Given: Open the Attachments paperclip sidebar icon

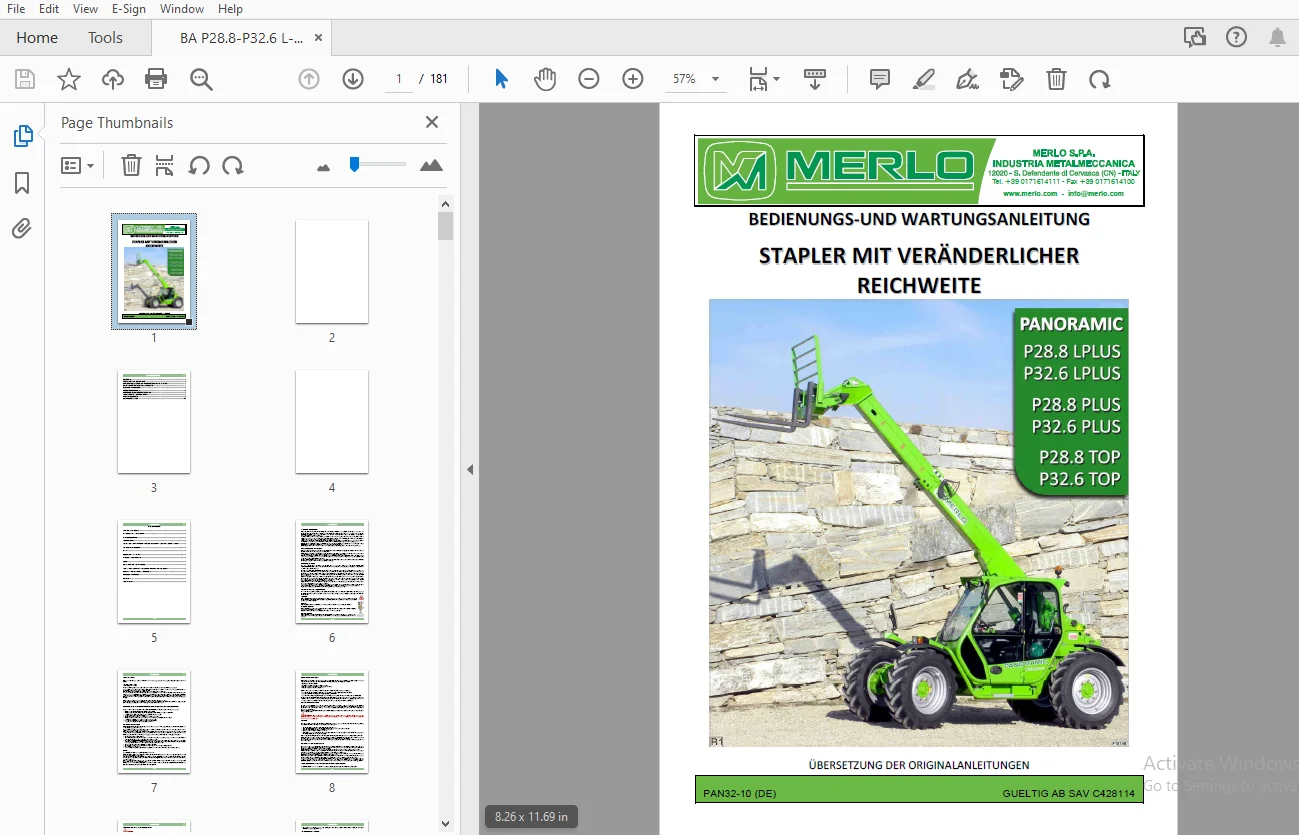Looking at the screenshot, I should point(22,229).
